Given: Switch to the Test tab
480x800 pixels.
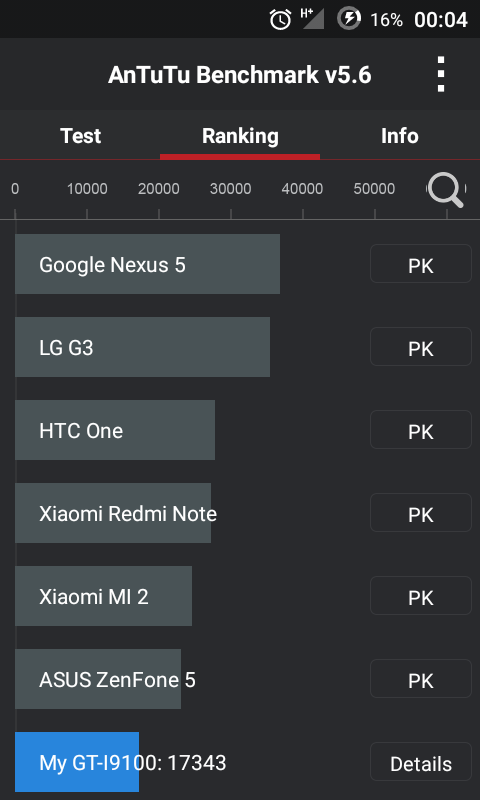Looking at the screenshot, I should (x=80, y=136).
